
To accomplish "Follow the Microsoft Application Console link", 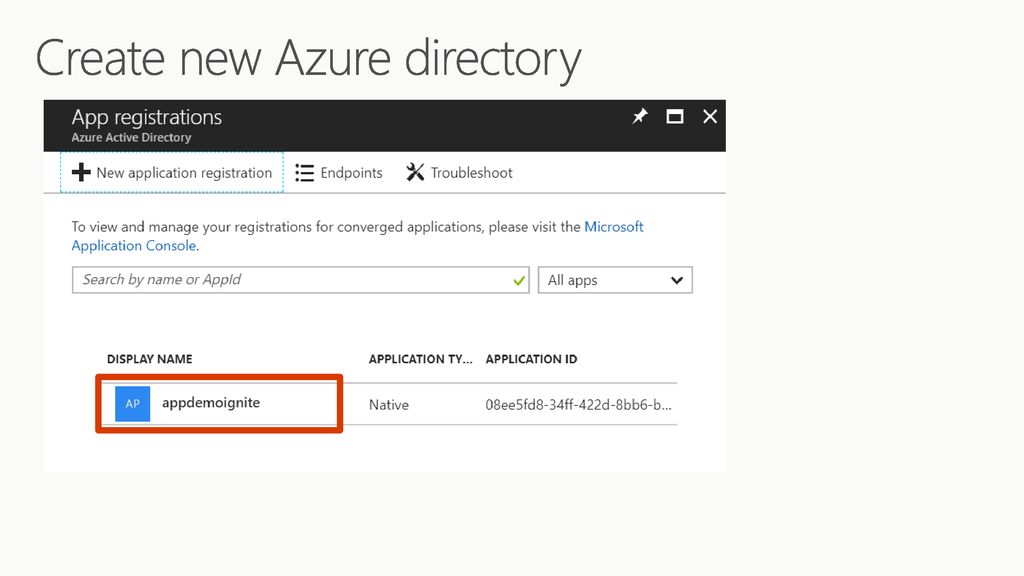I will [357, 236].
